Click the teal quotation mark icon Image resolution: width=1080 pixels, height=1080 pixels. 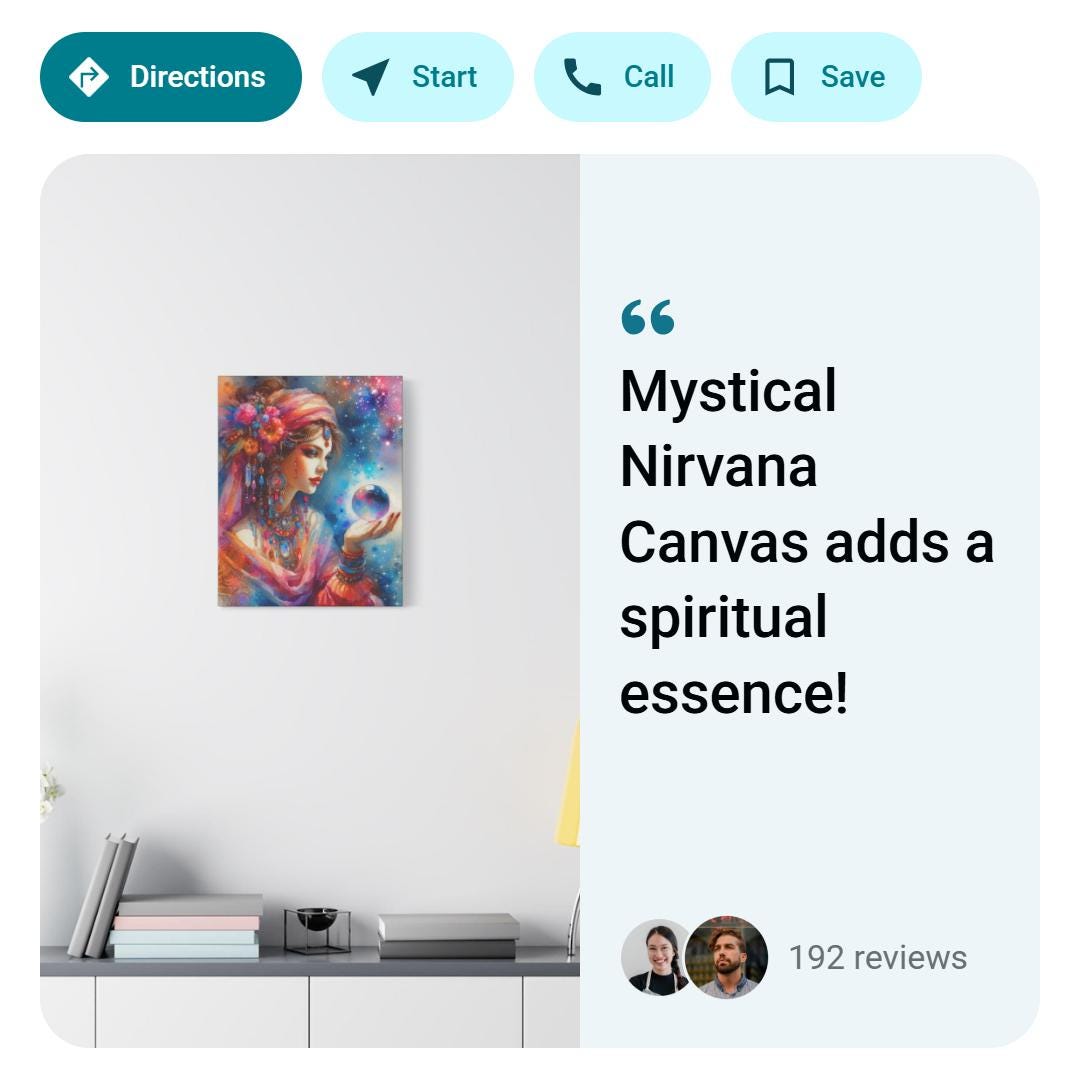[x=647, y=317]
